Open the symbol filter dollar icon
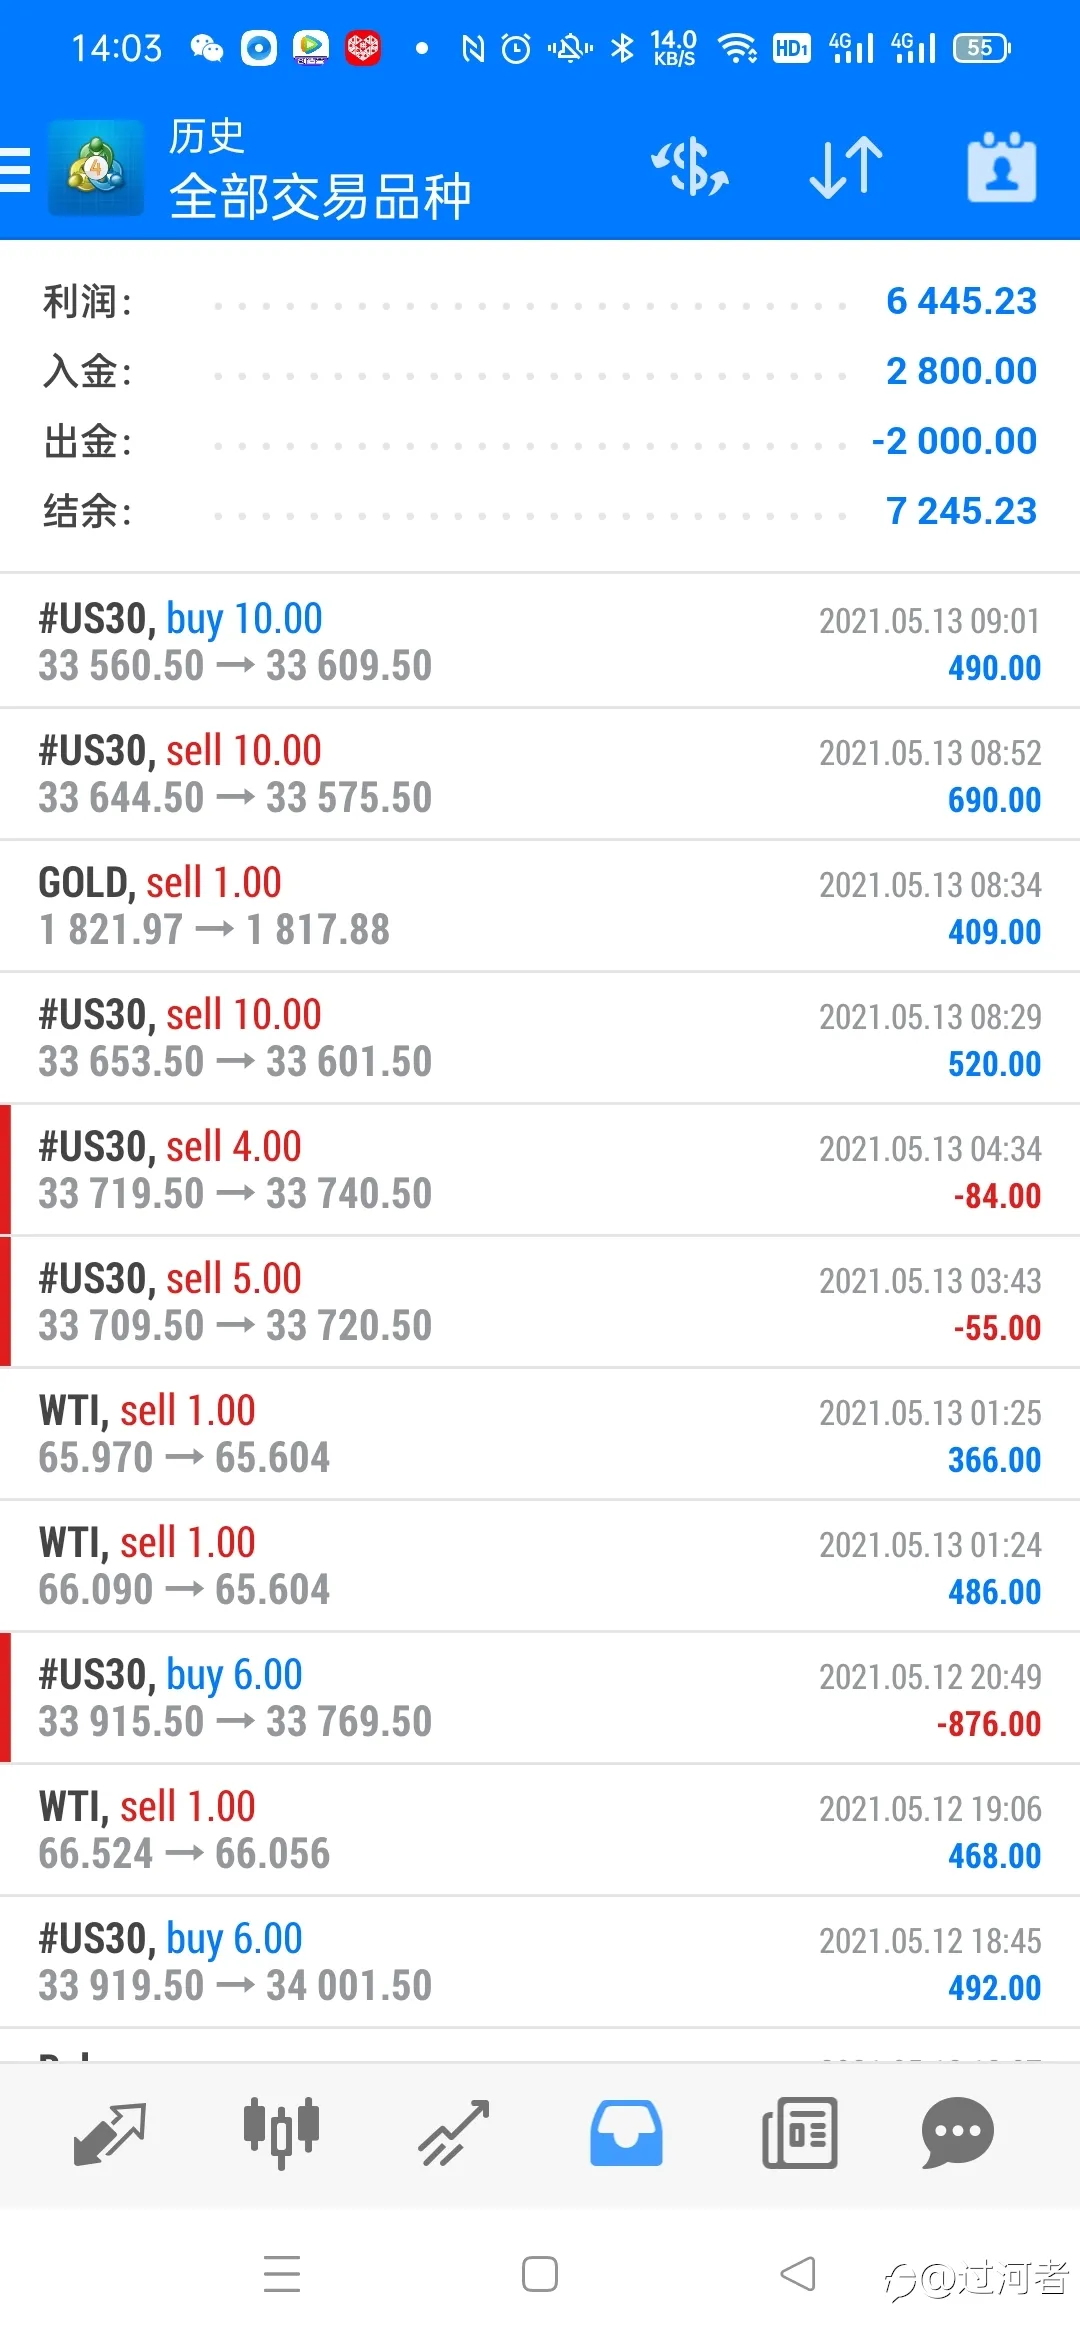The width and height of the screenshot is (1080, 2340). [690, 167]
